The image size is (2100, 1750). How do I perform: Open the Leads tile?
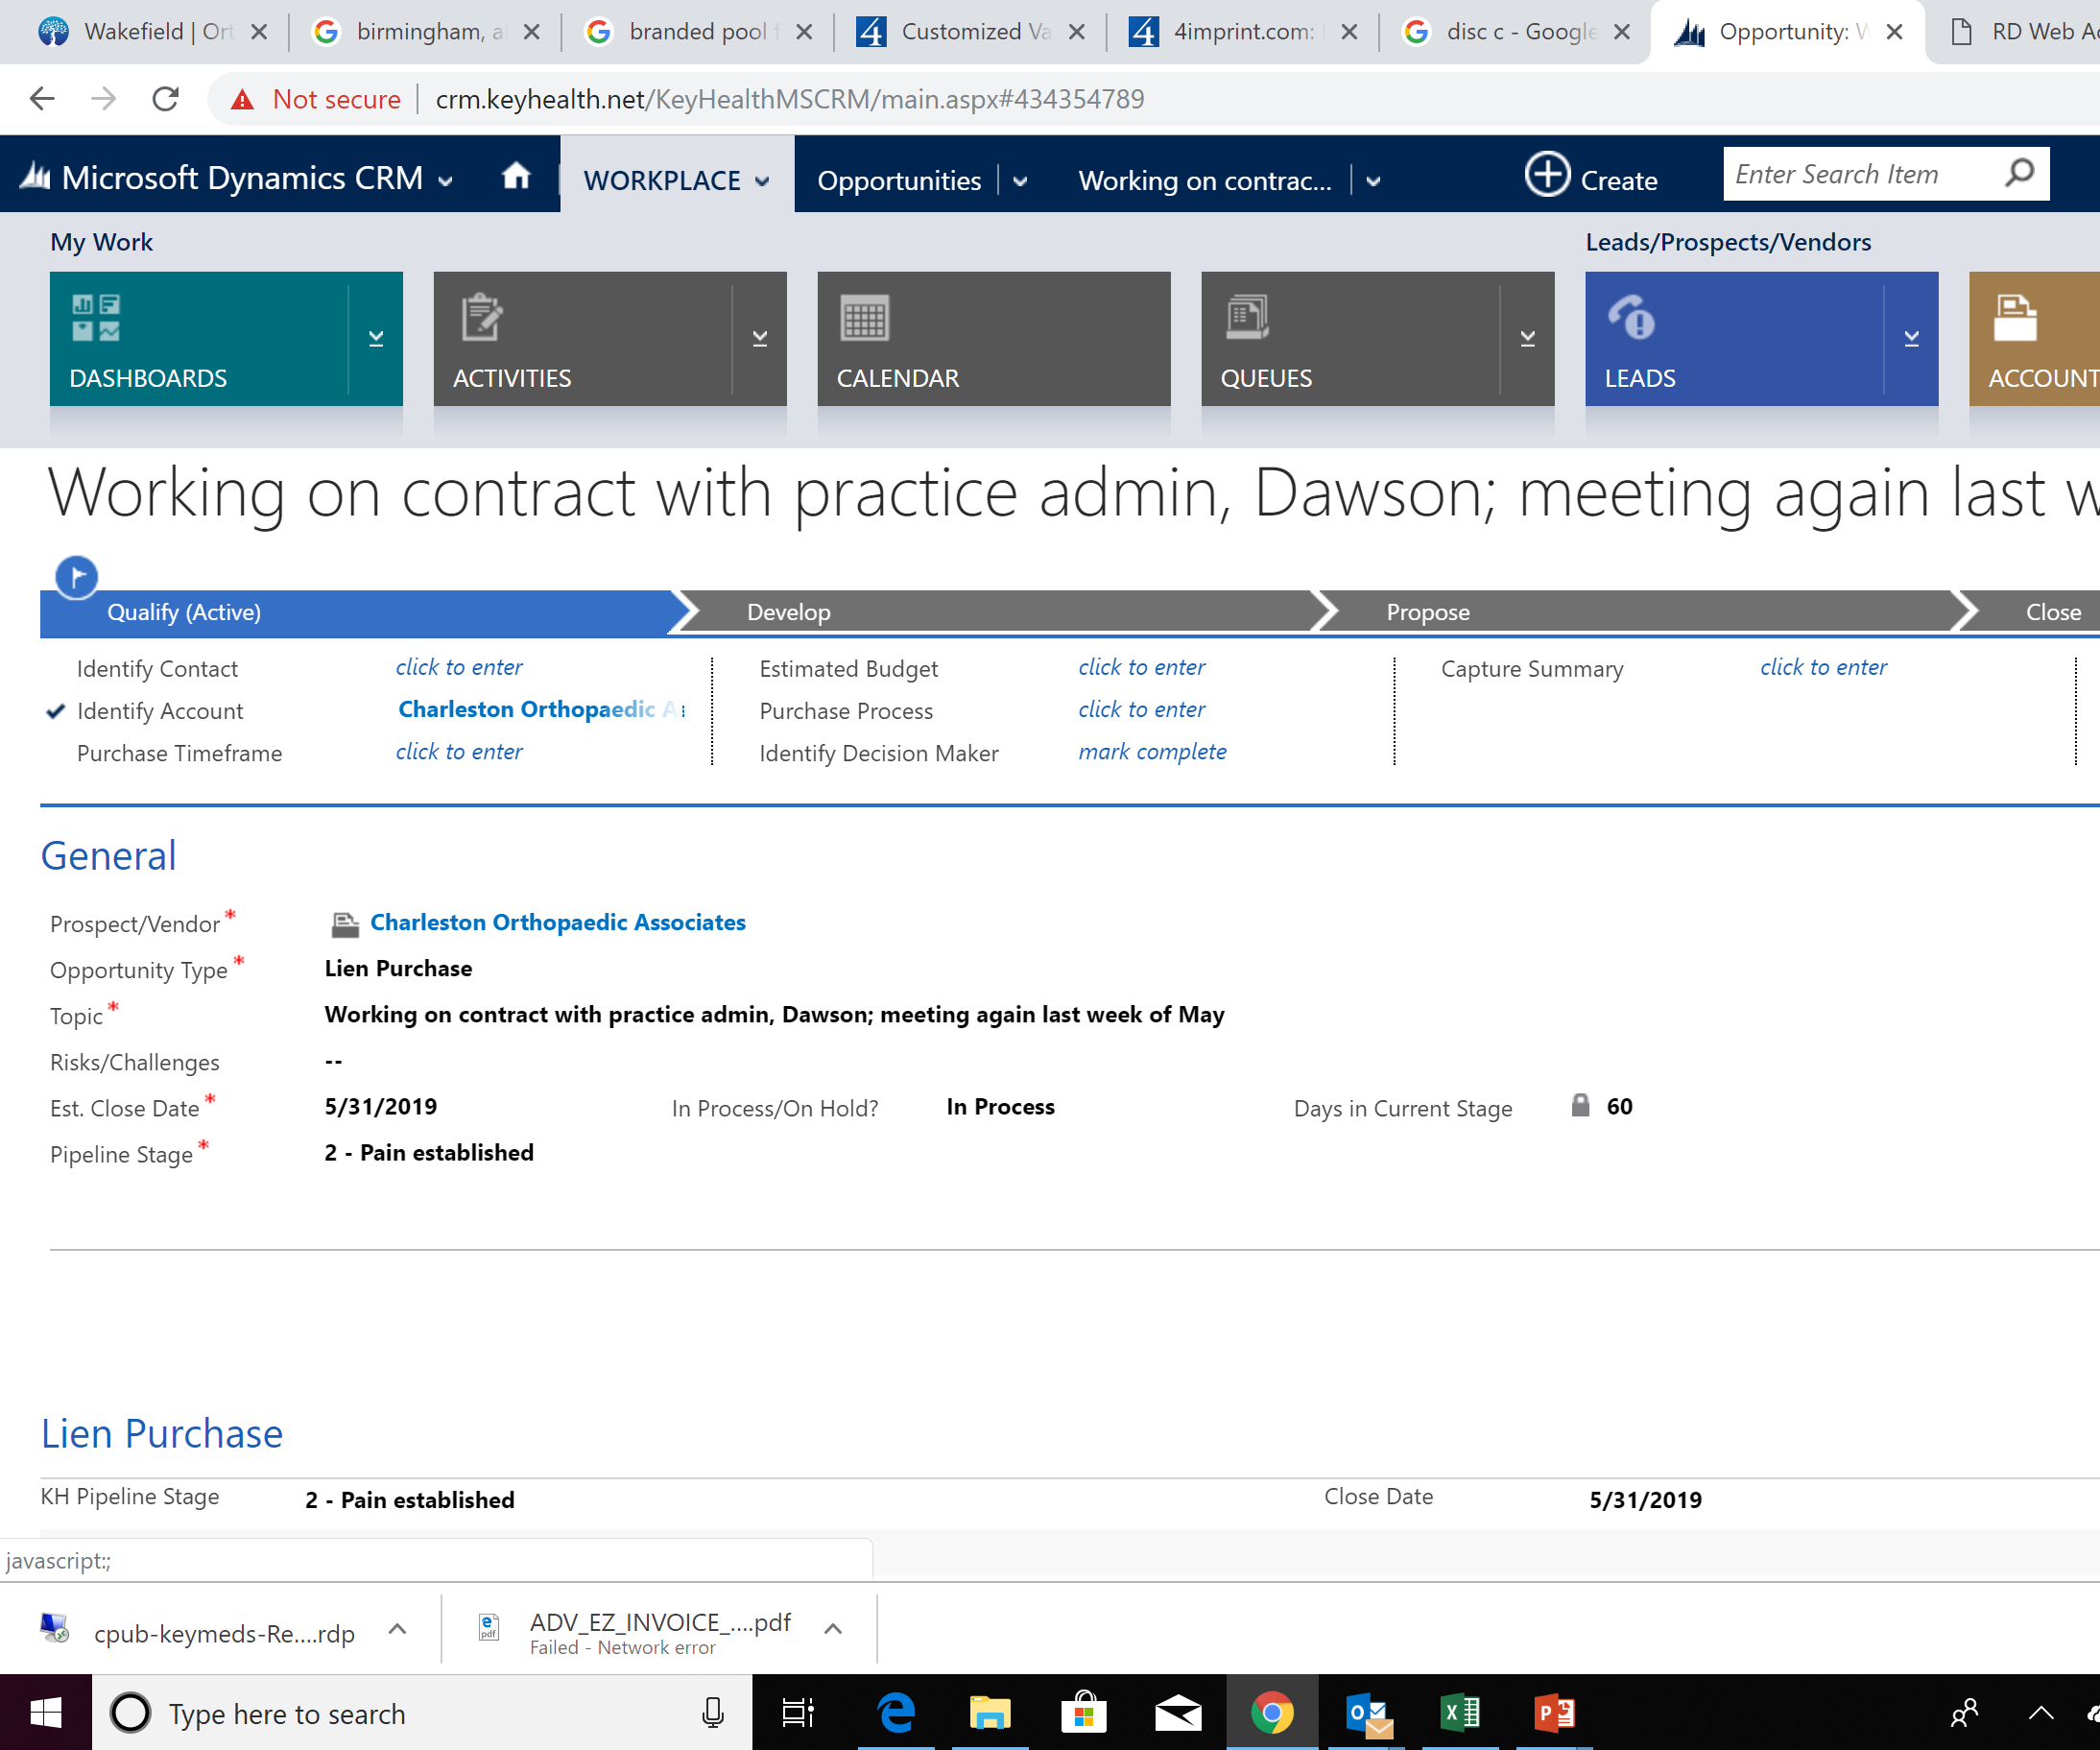pyautogui.click(x=1700, y=340)
